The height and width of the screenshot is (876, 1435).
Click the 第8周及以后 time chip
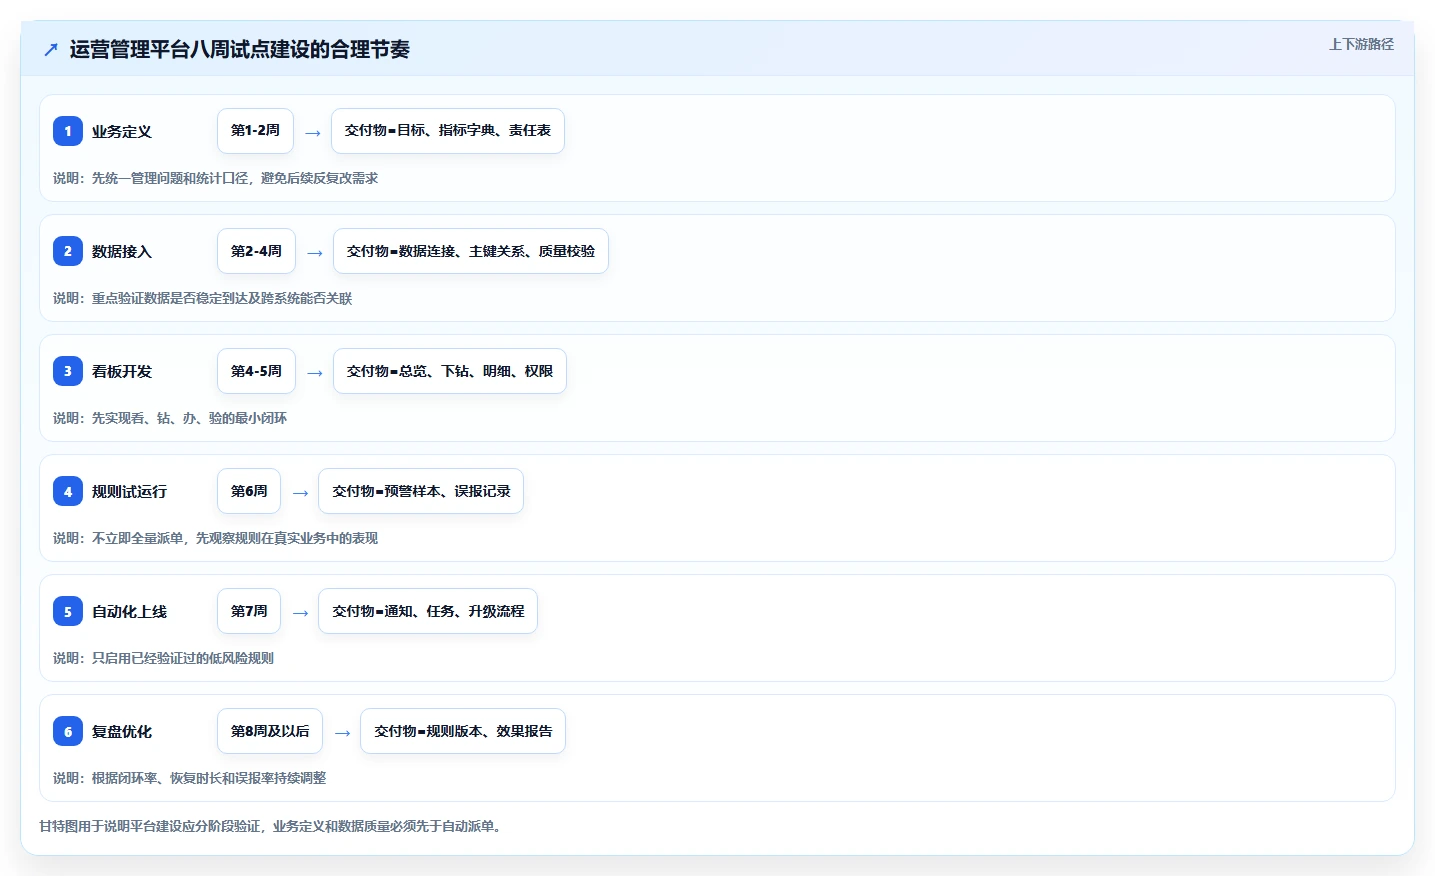point(270,731)
